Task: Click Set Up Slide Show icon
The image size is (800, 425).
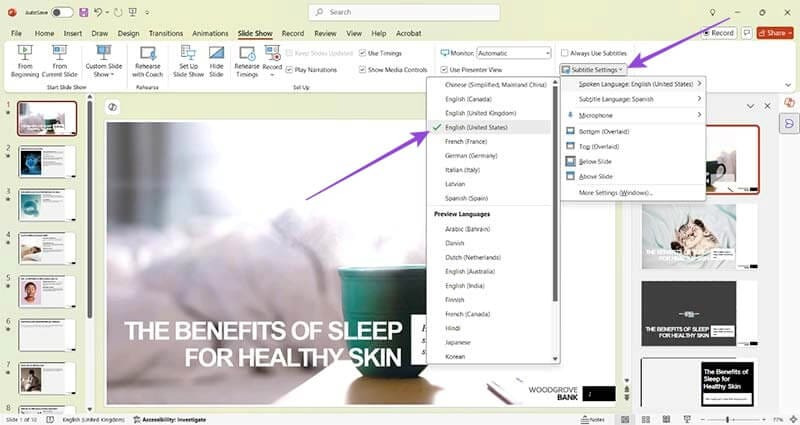Action: tap(188, 58)
